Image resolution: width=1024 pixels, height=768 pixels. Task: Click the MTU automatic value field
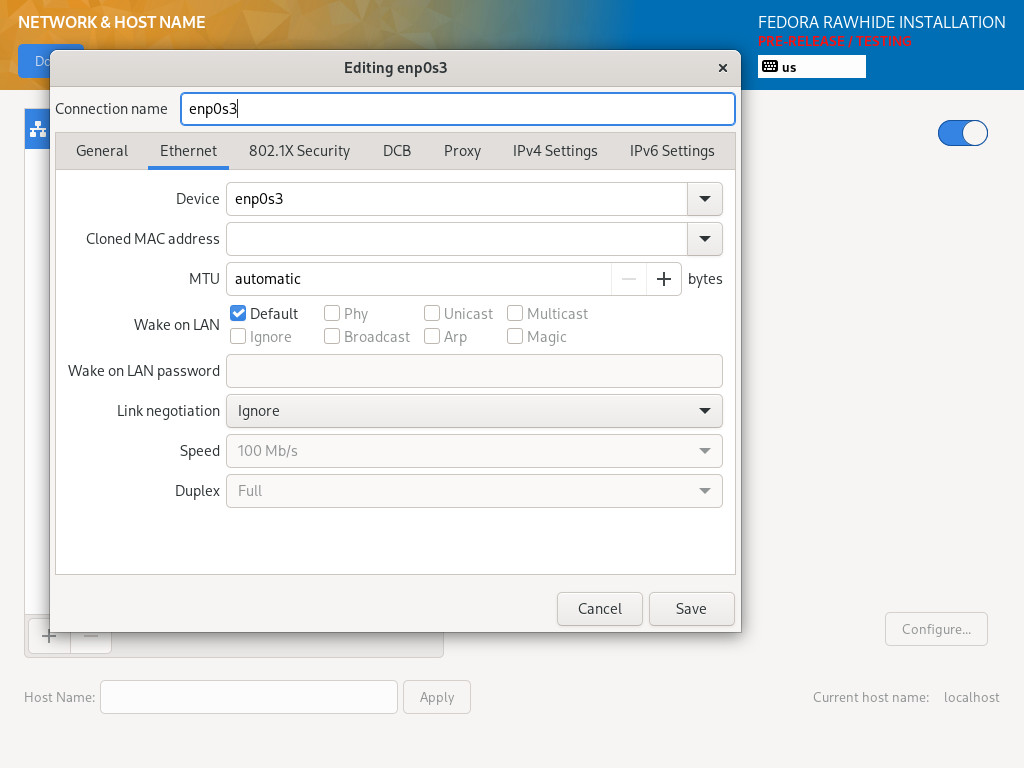coord(419,279)
